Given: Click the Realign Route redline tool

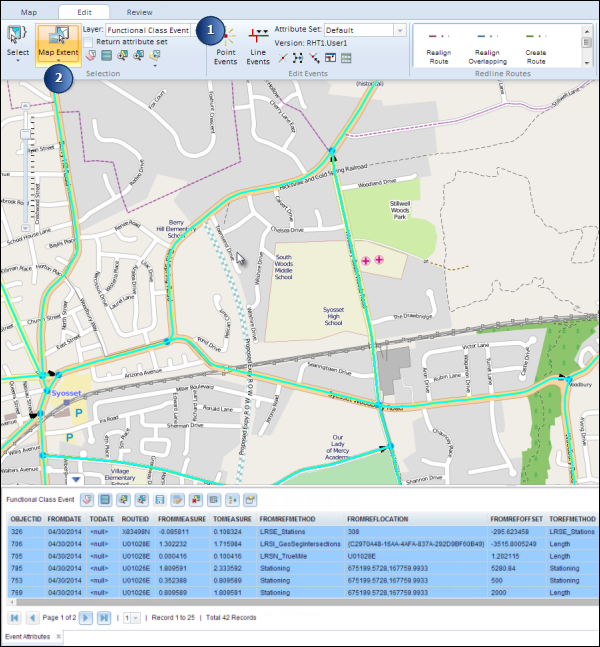Looking at the screenshot, I should point(439,49).
